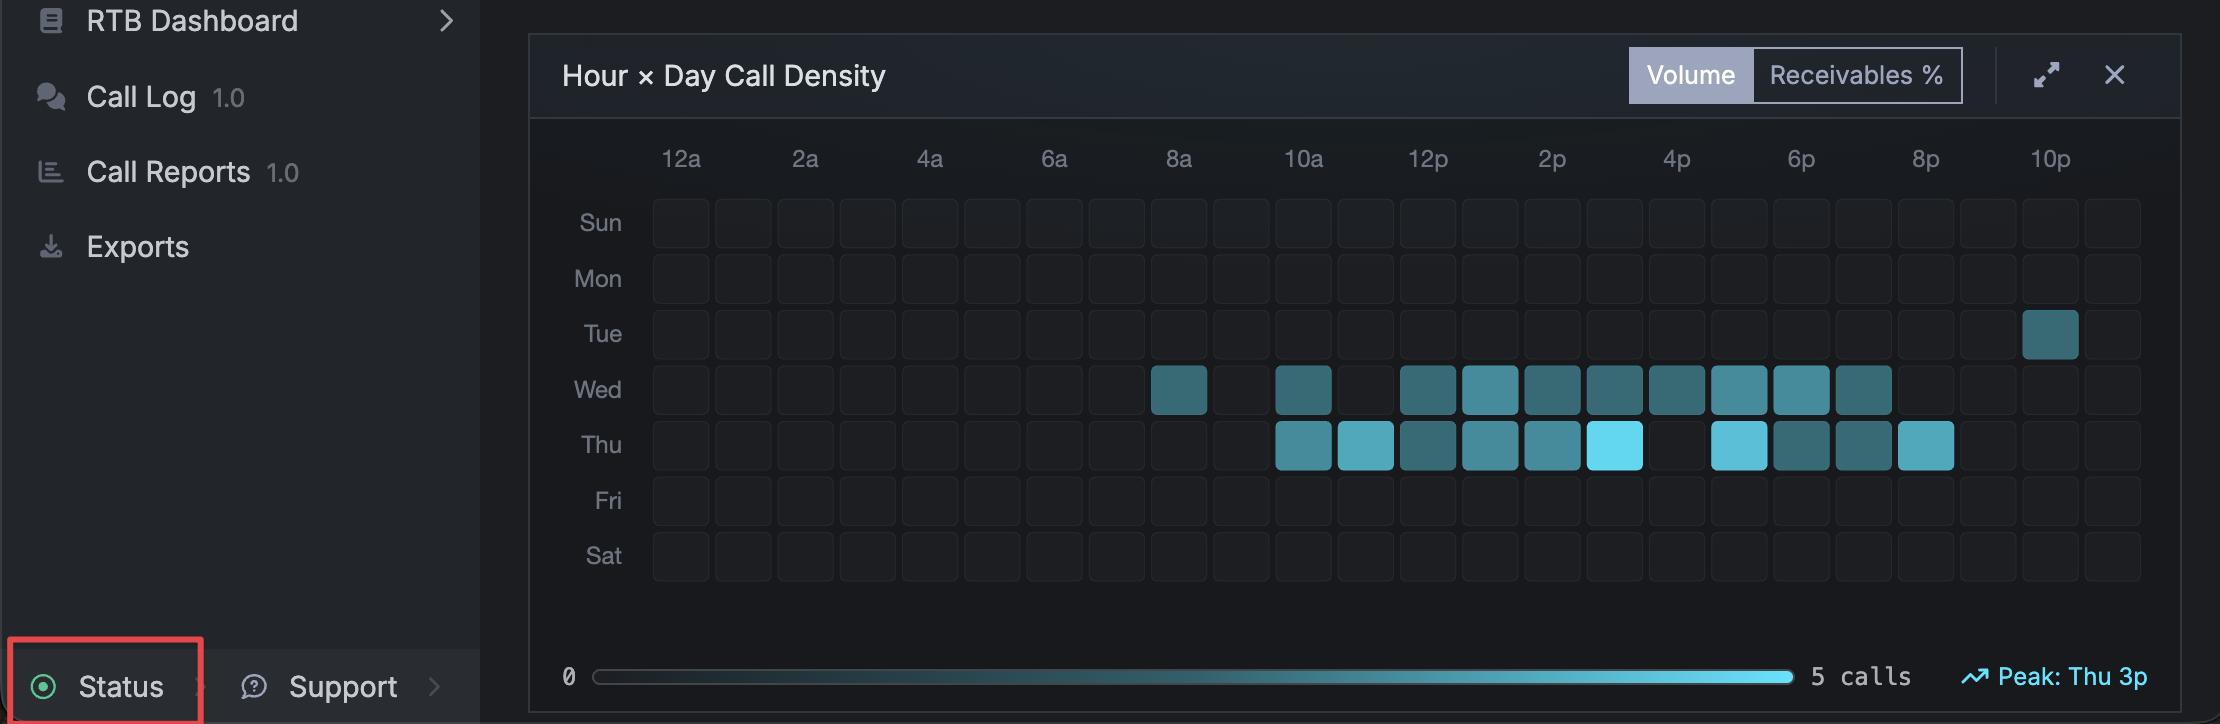
Task: Open the Exports page
Action: 138,247
